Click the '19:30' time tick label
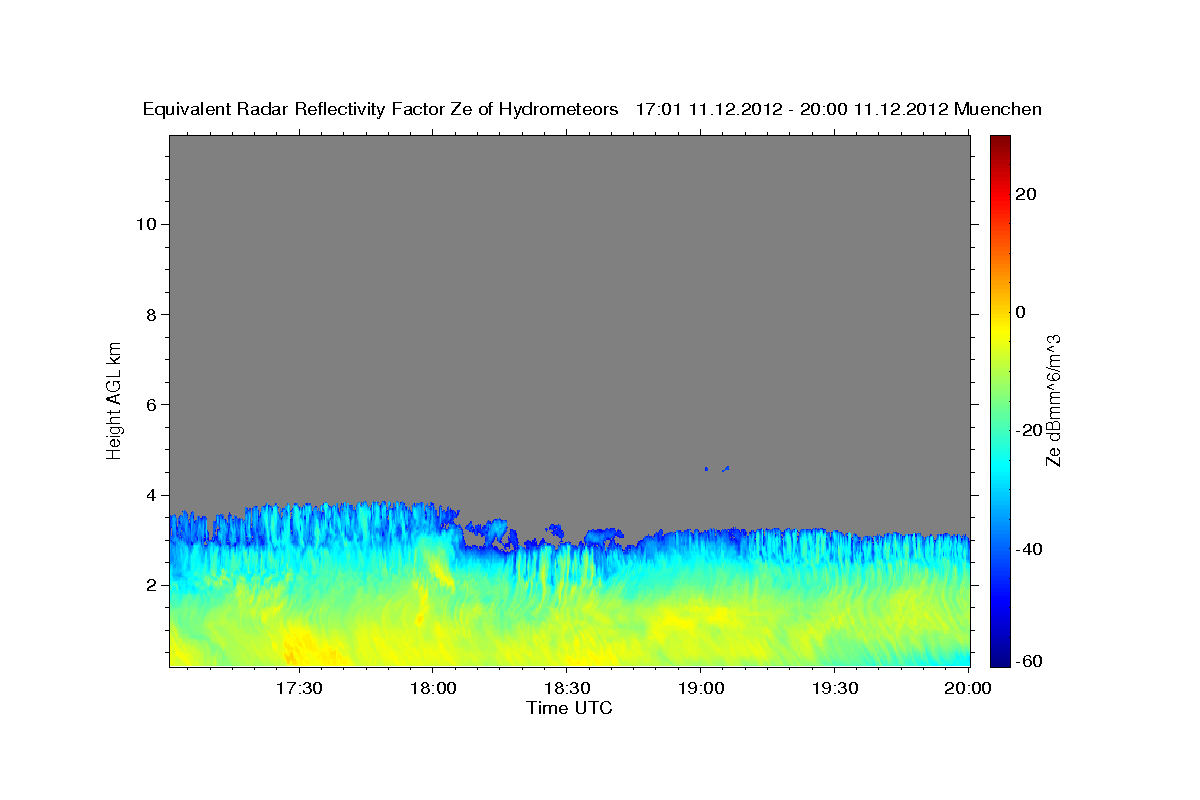 [834, 688]
